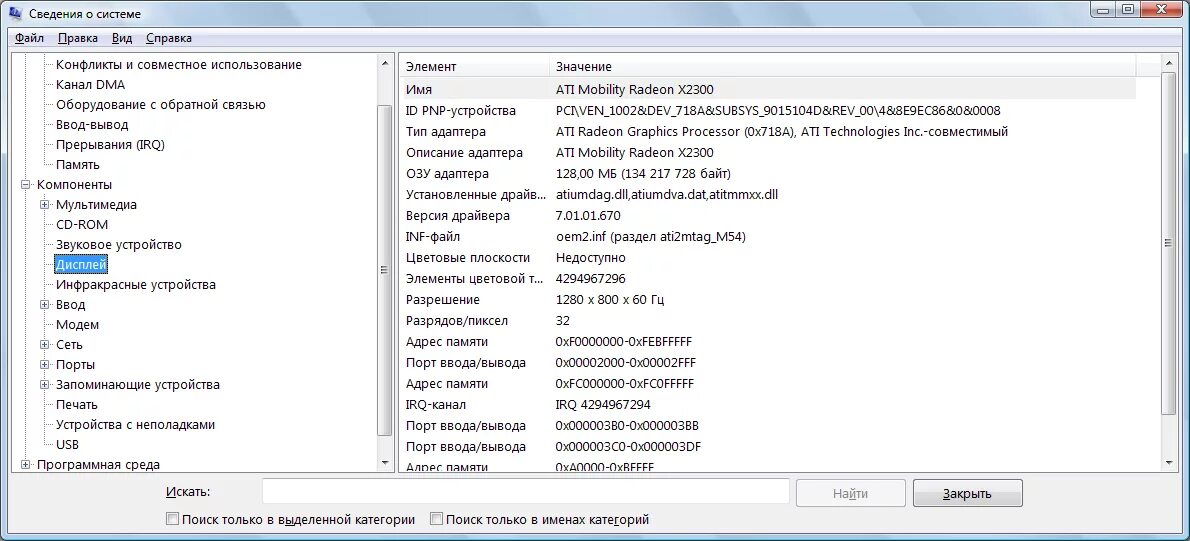Select the Версия драйвера row
Screen dimensions: 1190x541
tap(768, 215)
